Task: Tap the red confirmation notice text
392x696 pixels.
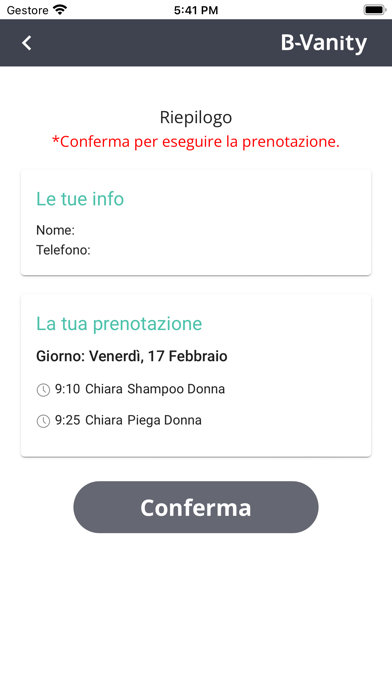Action: [x=196, y=142]
